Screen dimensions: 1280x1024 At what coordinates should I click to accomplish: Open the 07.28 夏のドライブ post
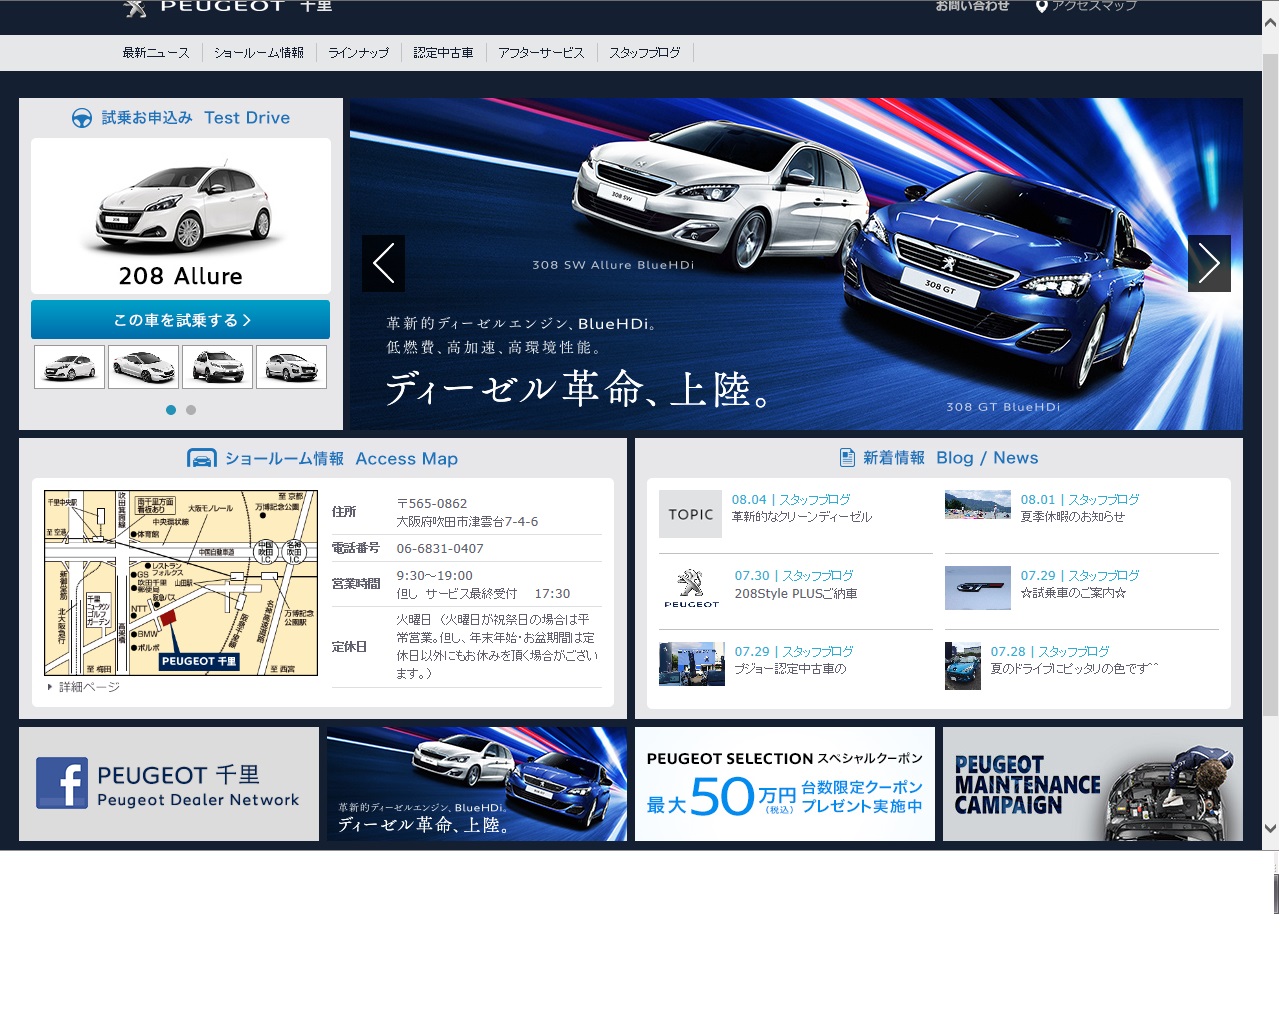[x=1075, y=669]
